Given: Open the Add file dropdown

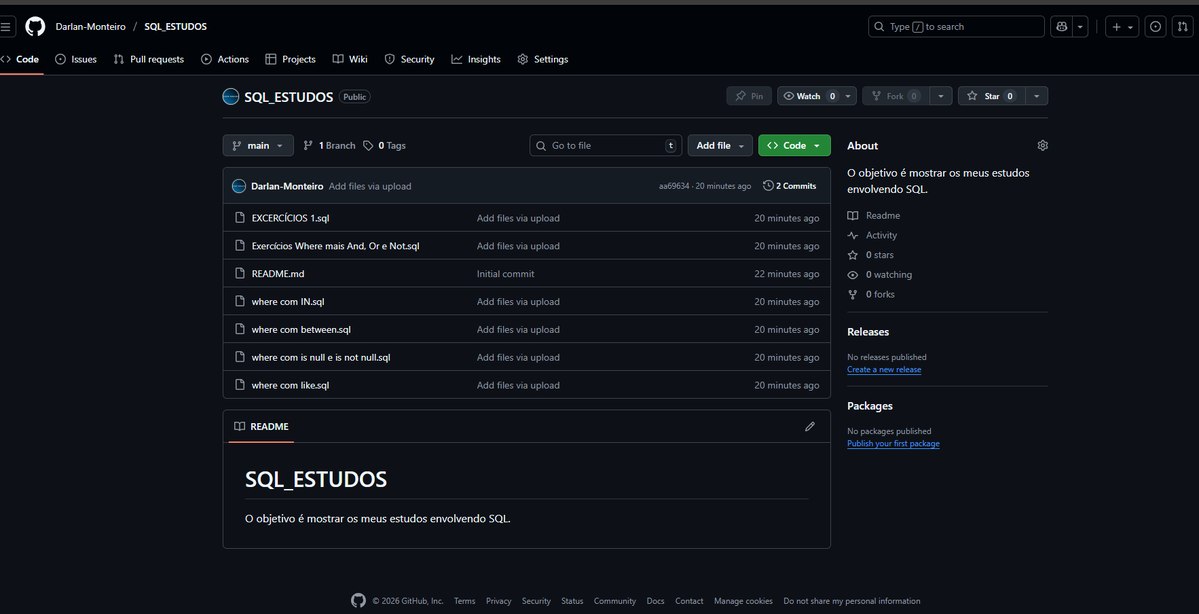Looking at the screenshot, I should [x=720, y=145].
